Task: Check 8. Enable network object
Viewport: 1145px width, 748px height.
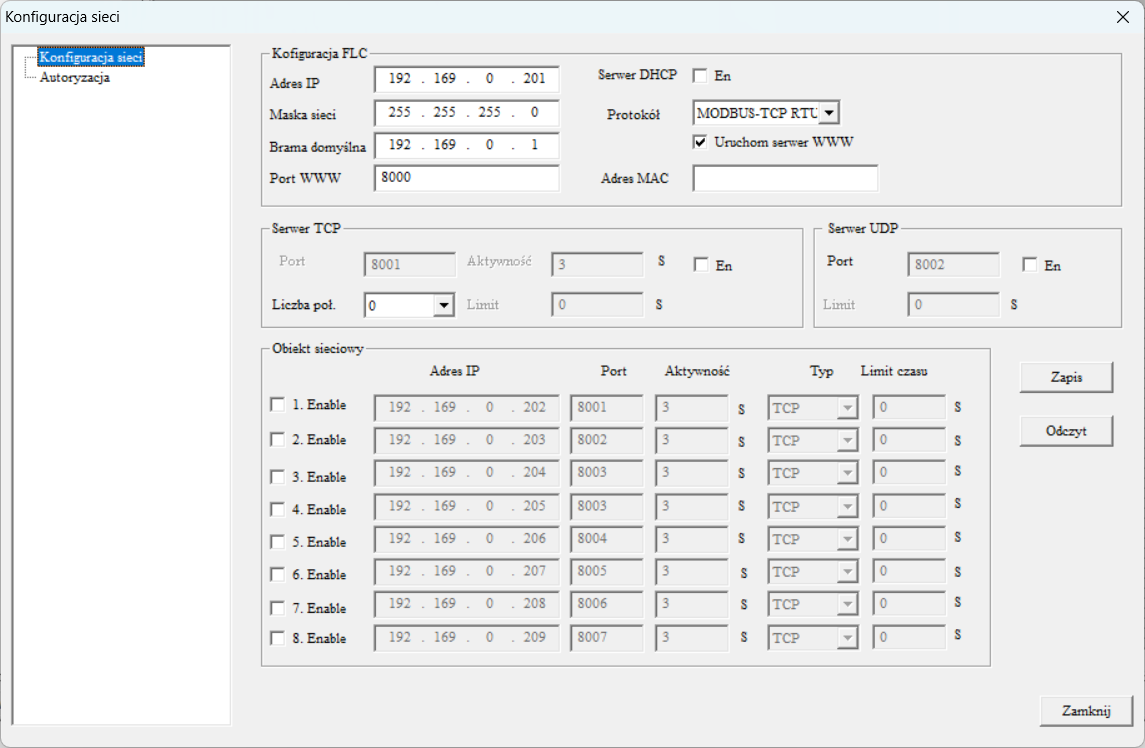Action: pyautogui.click(x=277, y=638)
